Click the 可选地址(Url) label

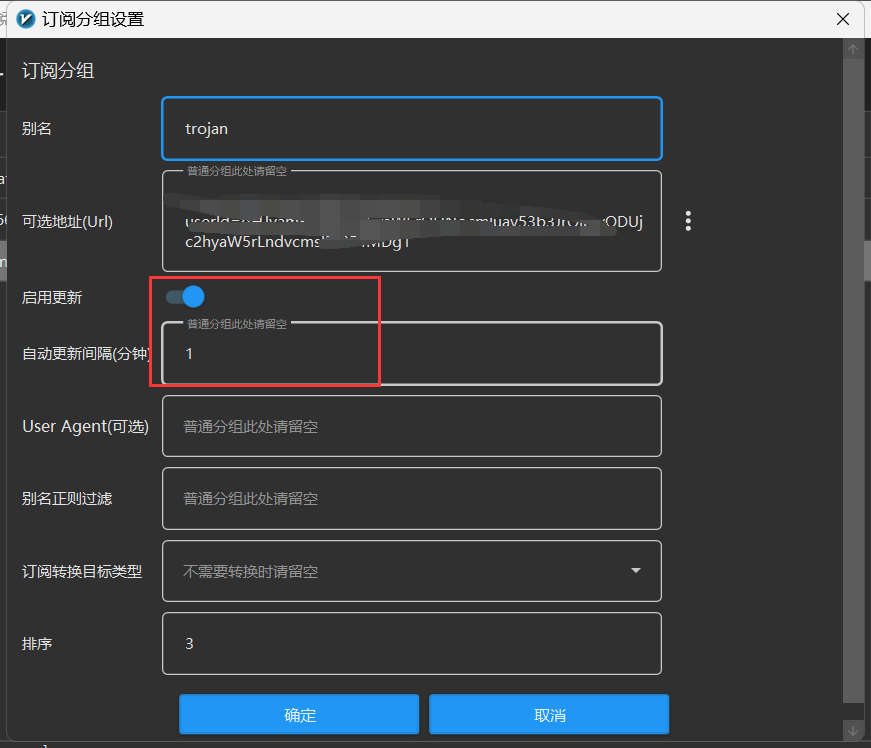(67, 222)
